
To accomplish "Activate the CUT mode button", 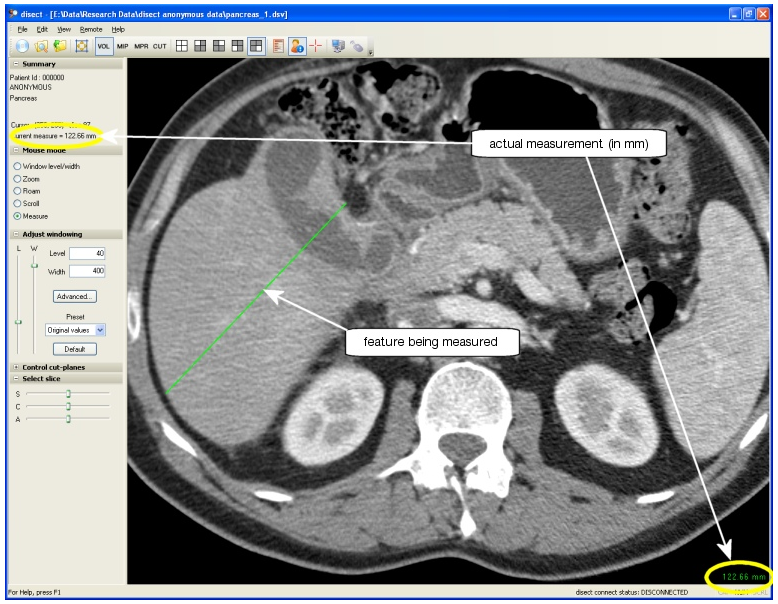I will coord(159,46).
